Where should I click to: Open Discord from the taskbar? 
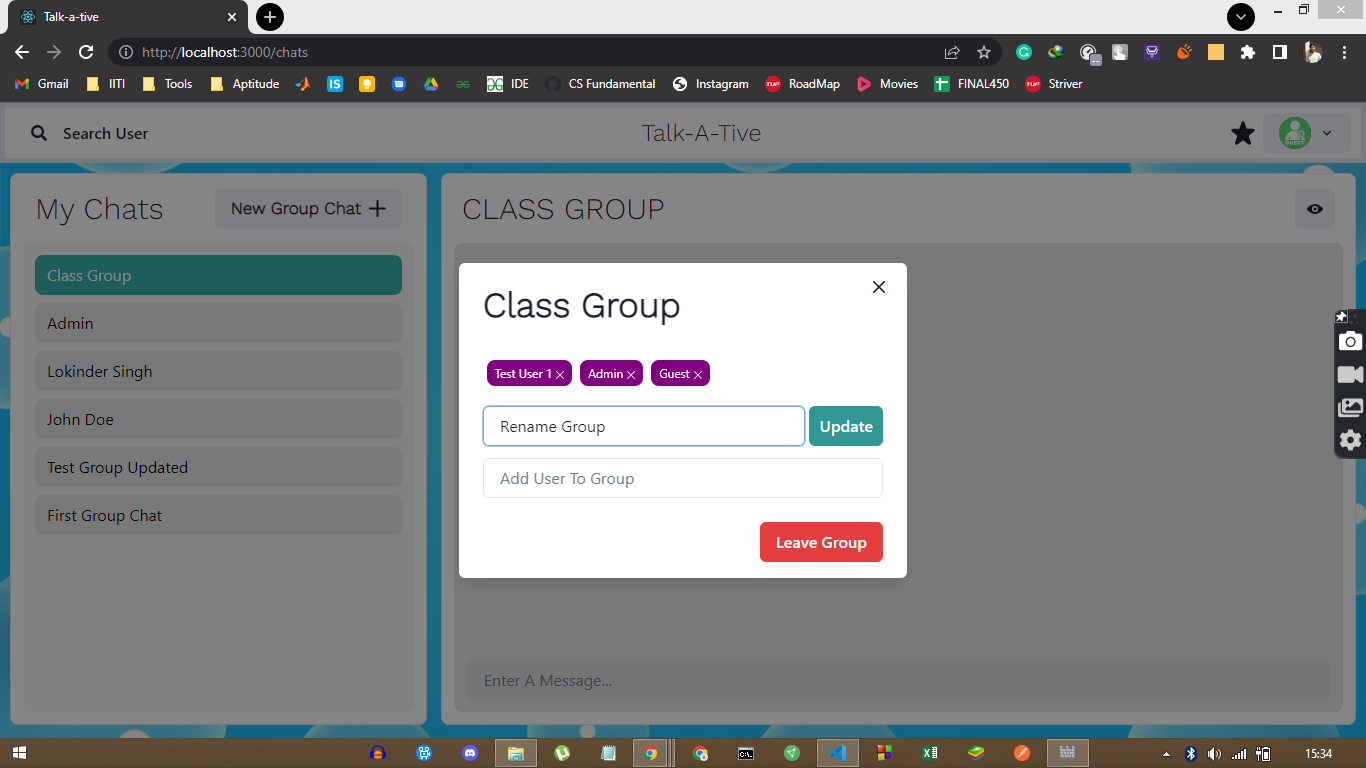469,753
